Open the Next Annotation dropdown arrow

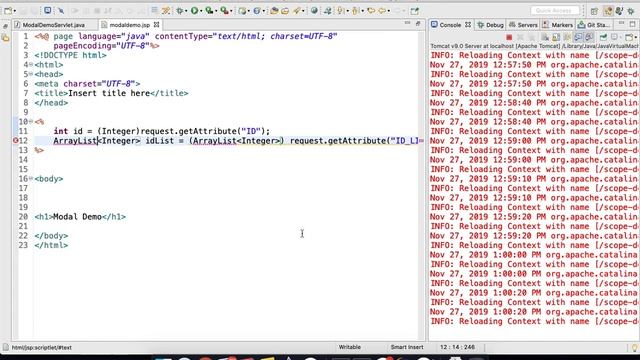point(347,11)
